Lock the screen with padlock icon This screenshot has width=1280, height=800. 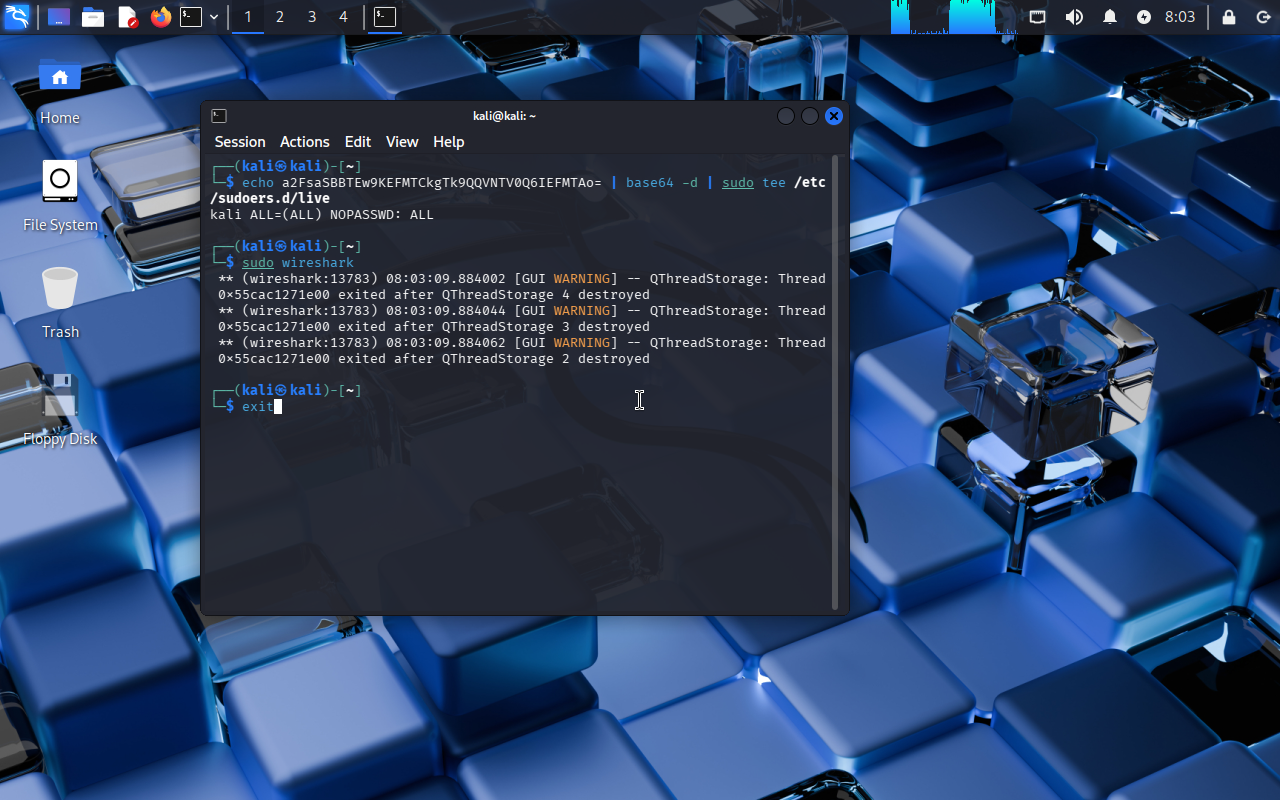pyautogui.click(x=1229, y=17)
